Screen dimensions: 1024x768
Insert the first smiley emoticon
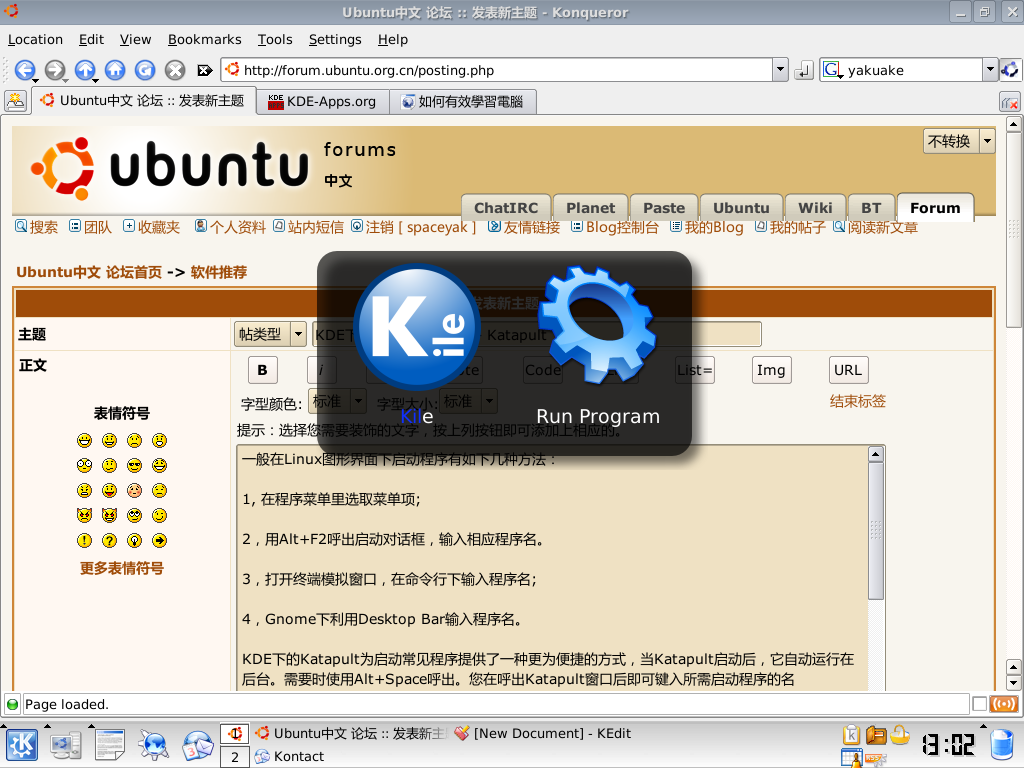(84, 441)
